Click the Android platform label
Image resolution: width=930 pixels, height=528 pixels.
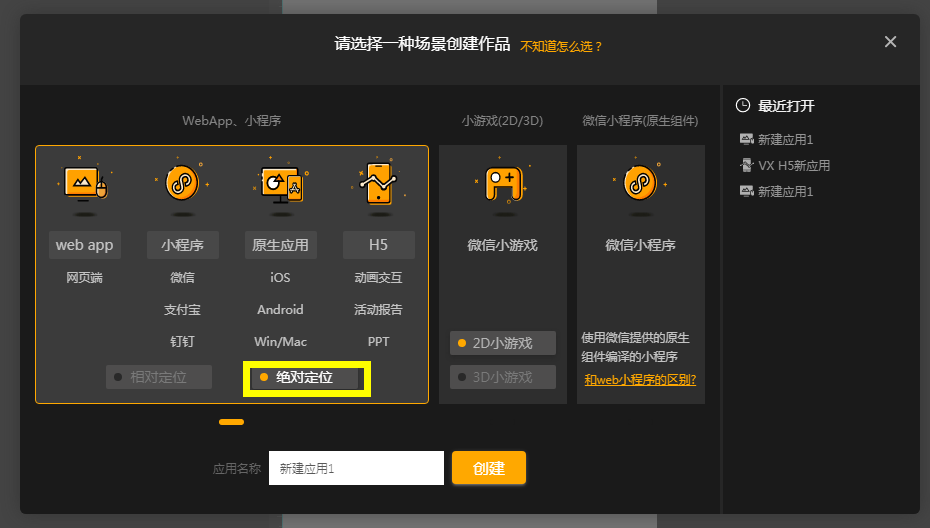click(x=280, y=310)
